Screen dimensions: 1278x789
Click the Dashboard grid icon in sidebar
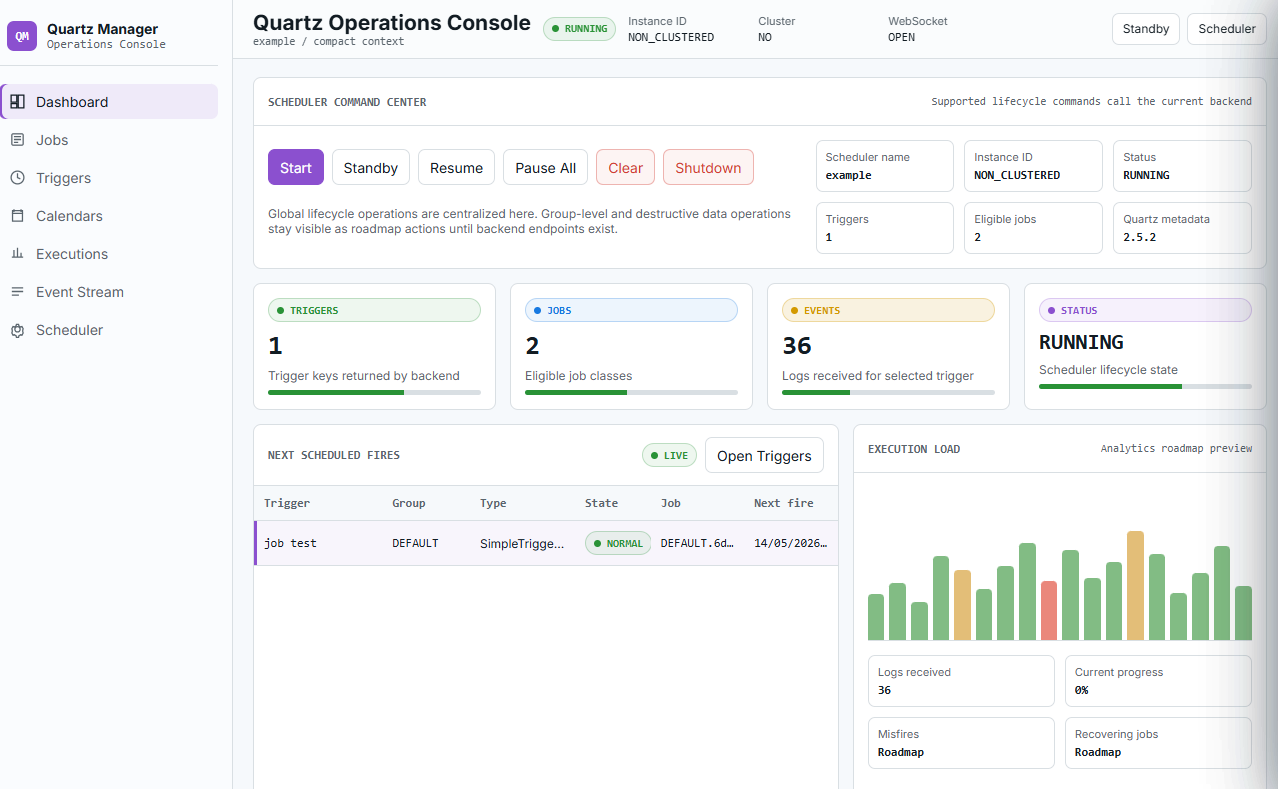click(17, 102)
